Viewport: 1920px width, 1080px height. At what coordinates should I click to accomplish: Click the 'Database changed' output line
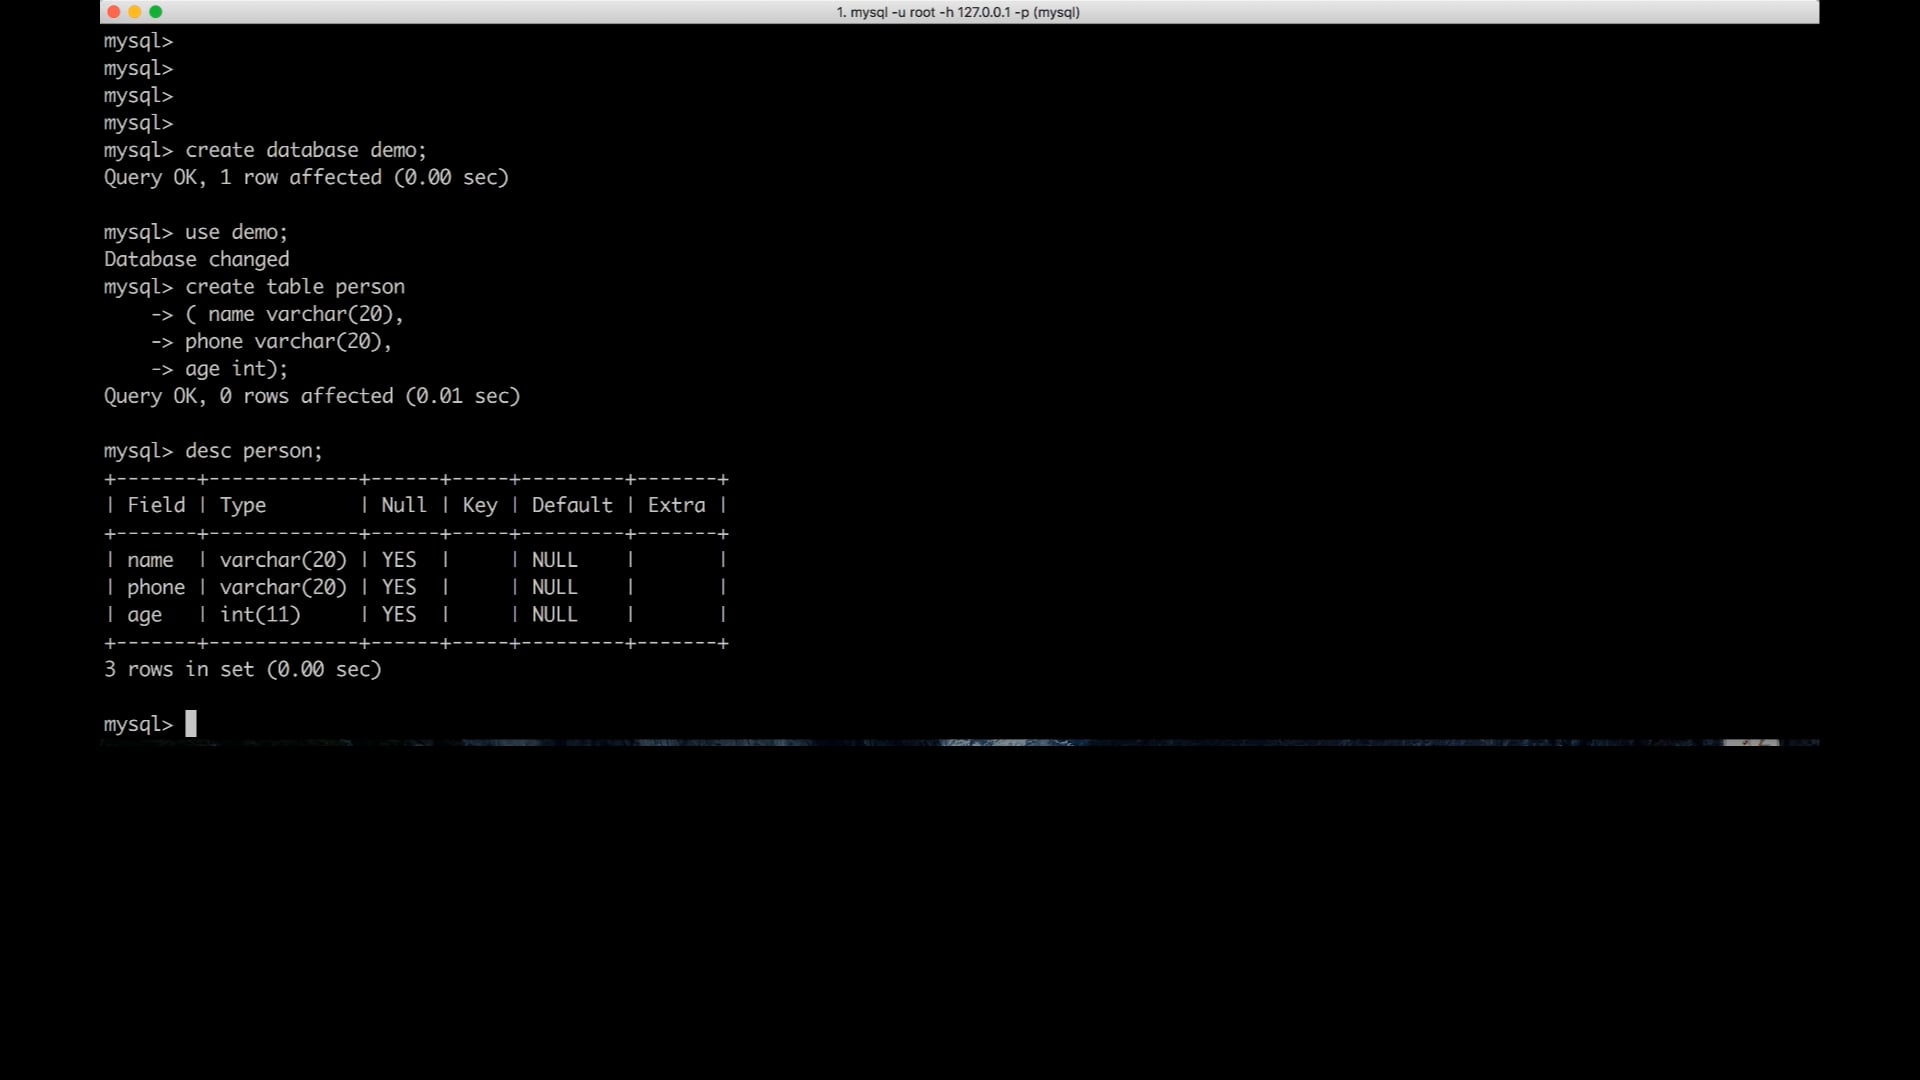point(196,259)
